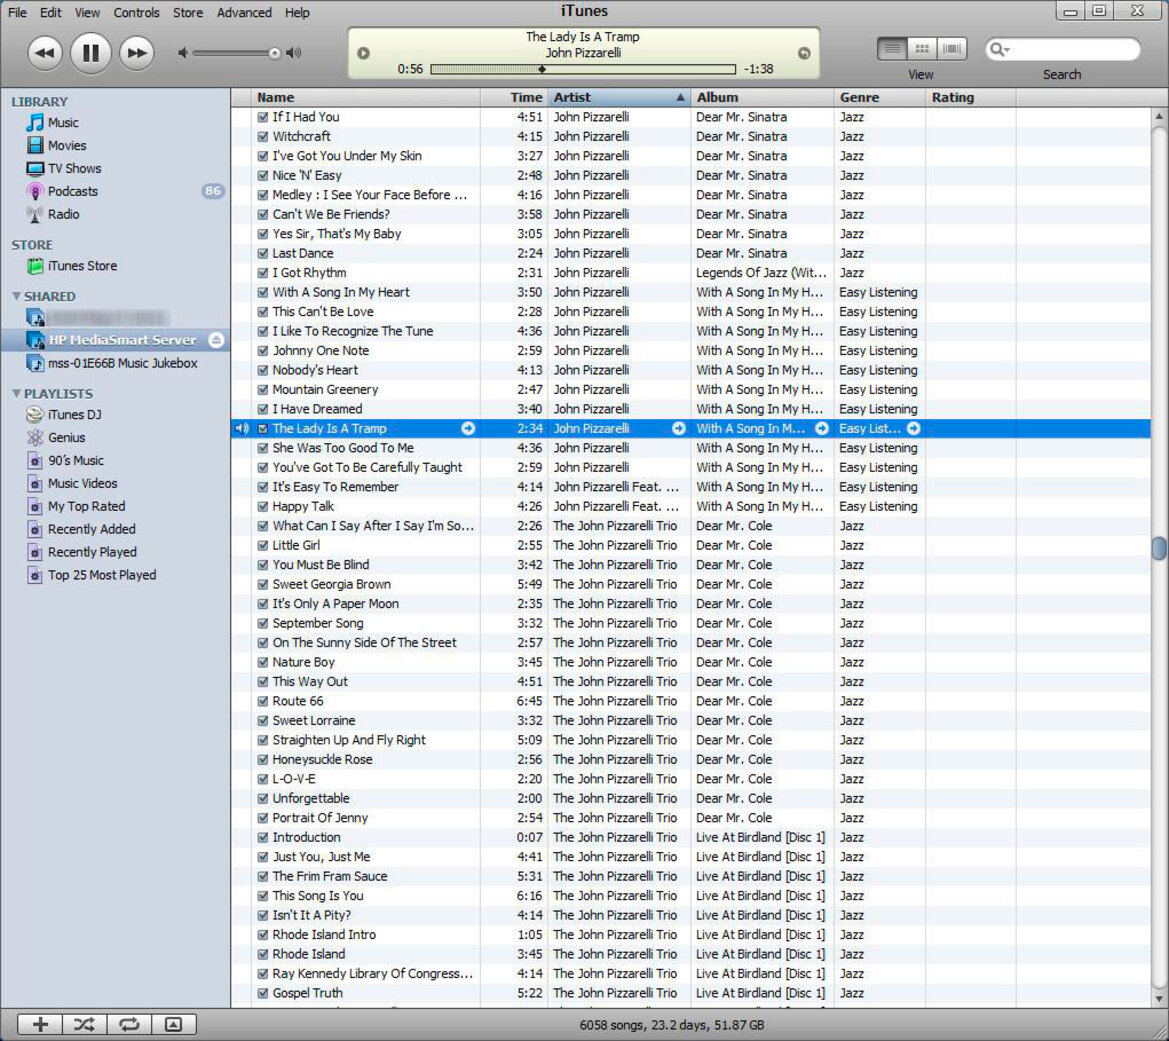Eject HP MediaSmart Server shared library

click(x=216, y=340)
